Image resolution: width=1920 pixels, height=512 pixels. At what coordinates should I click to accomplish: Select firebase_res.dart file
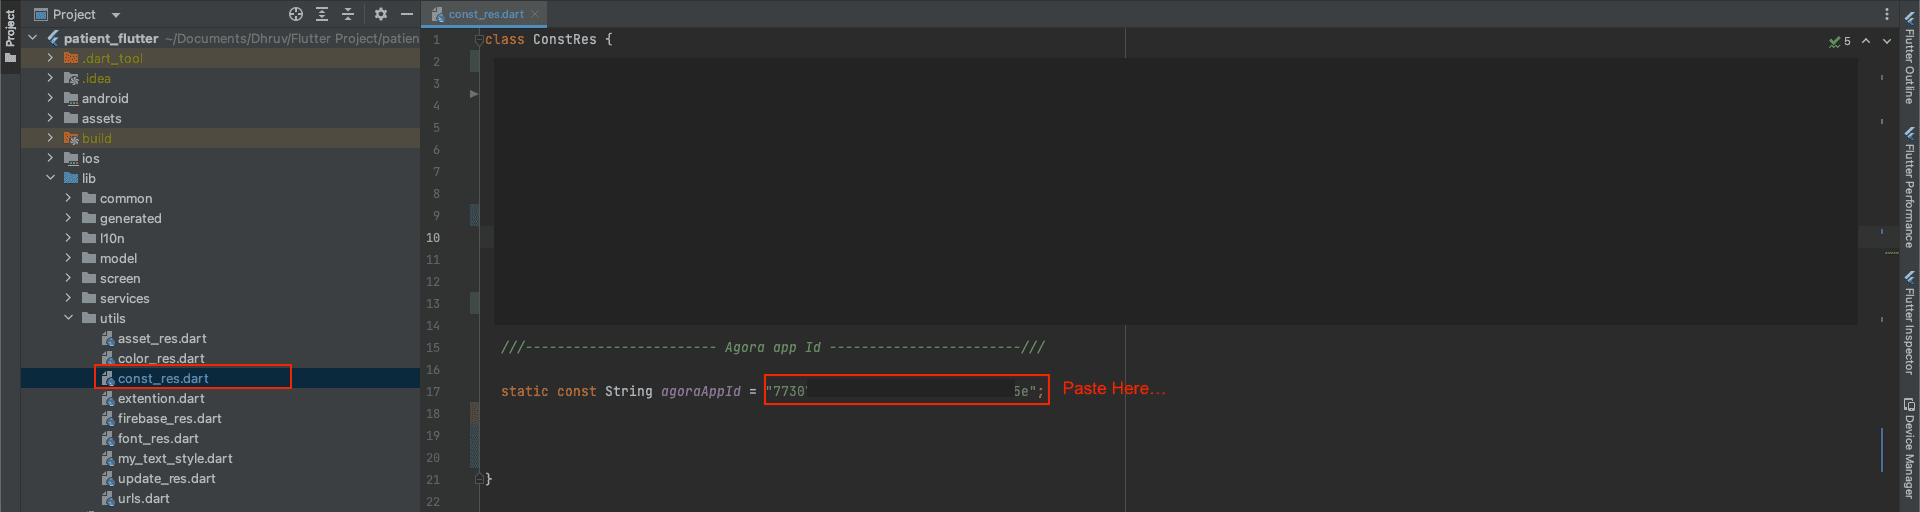(170, 418)
